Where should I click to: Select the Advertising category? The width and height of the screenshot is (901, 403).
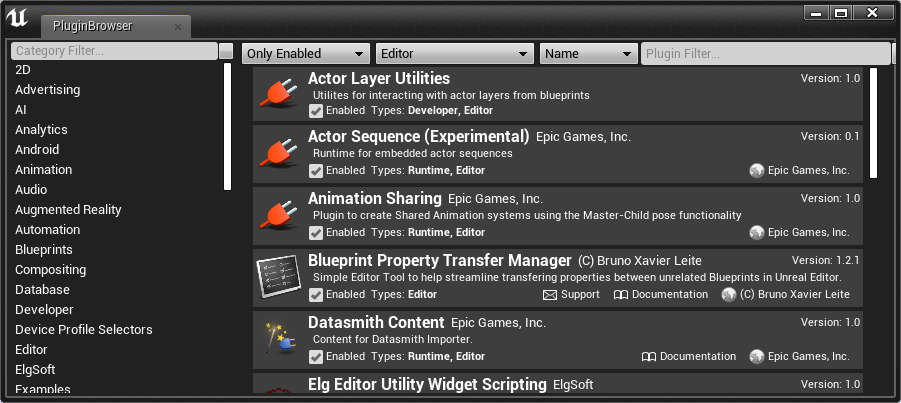(48, 90)
